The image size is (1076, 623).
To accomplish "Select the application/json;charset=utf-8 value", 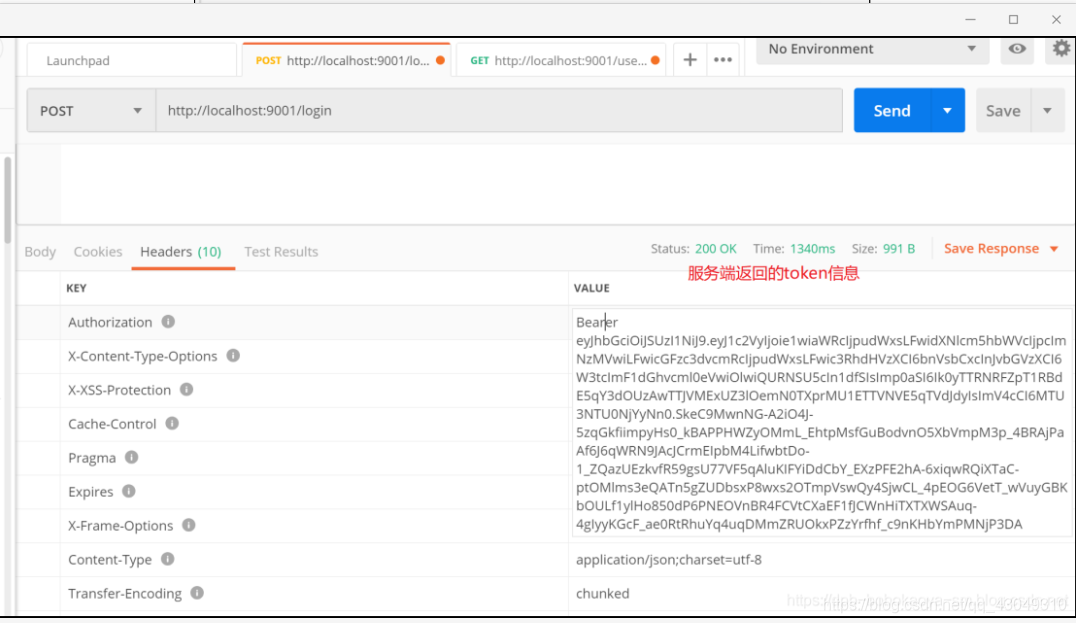I will pos(669,559).
